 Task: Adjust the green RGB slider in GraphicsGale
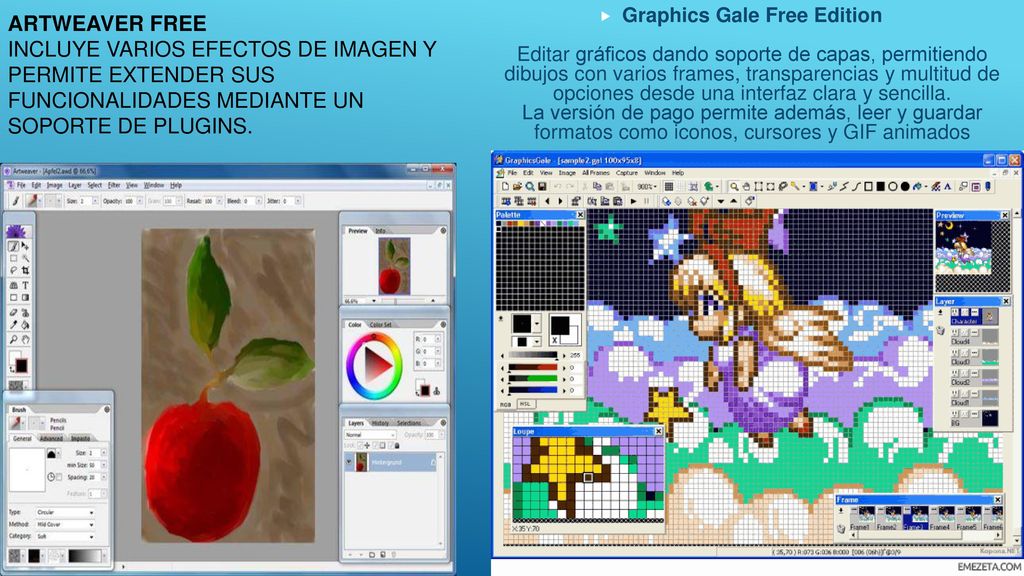533,378
